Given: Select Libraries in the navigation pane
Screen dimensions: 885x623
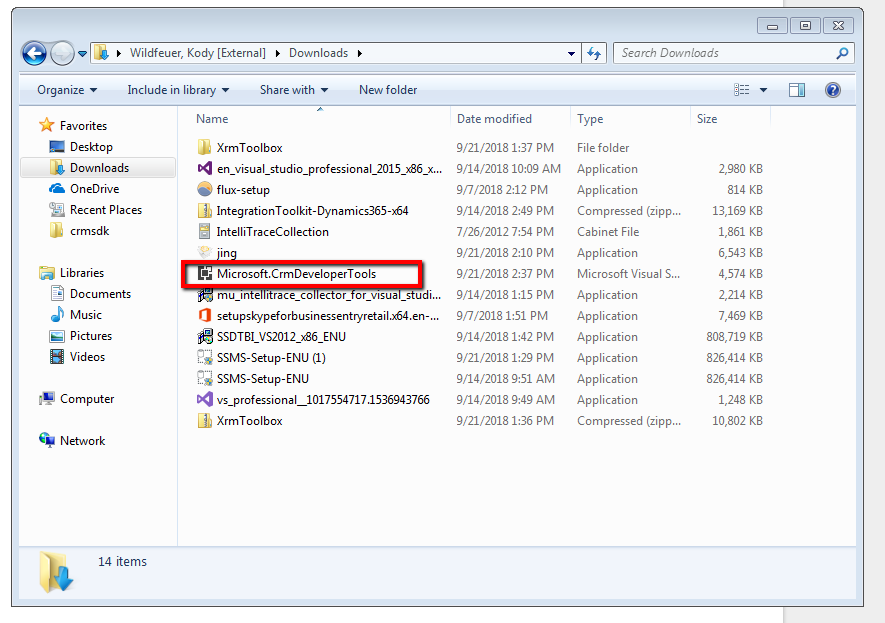Looking at the screenshot, I should click(x=71, y=273).
